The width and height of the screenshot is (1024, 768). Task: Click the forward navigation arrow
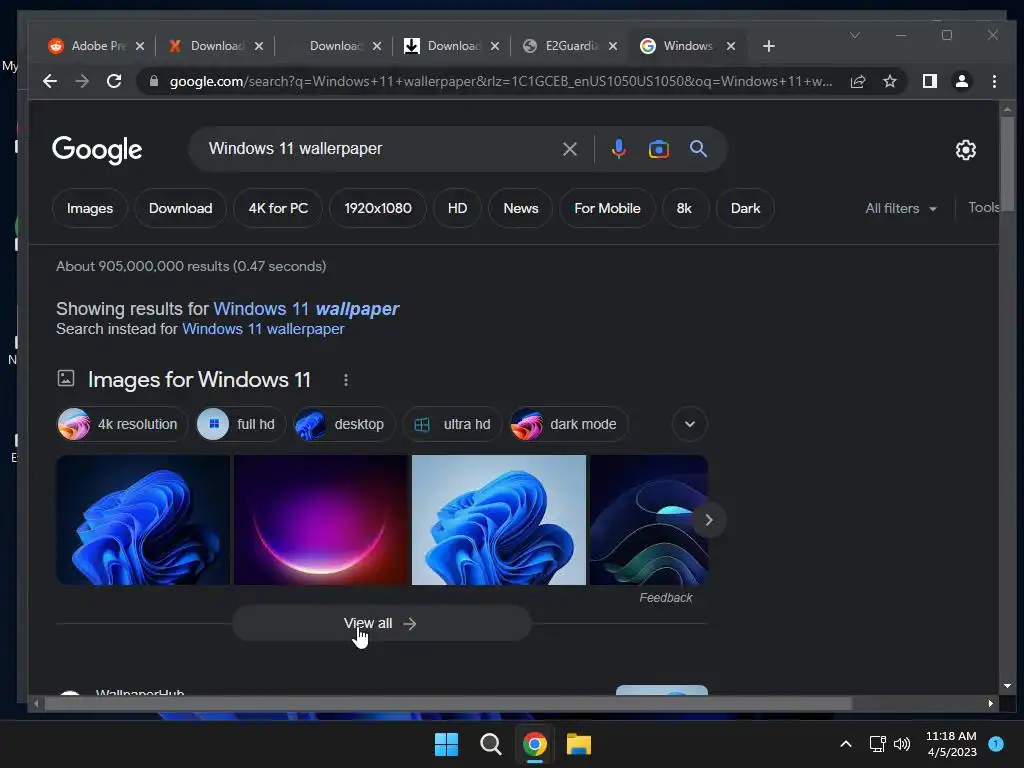[x=82, y=81]
